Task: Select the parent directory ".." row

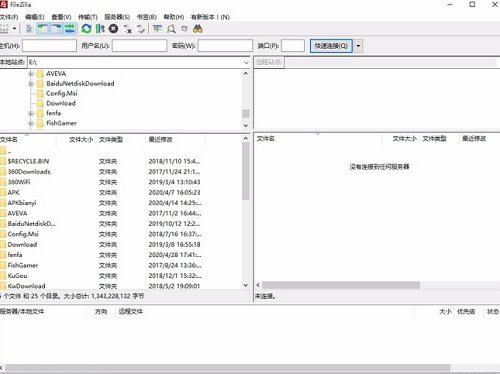Action: coord(120,151)
